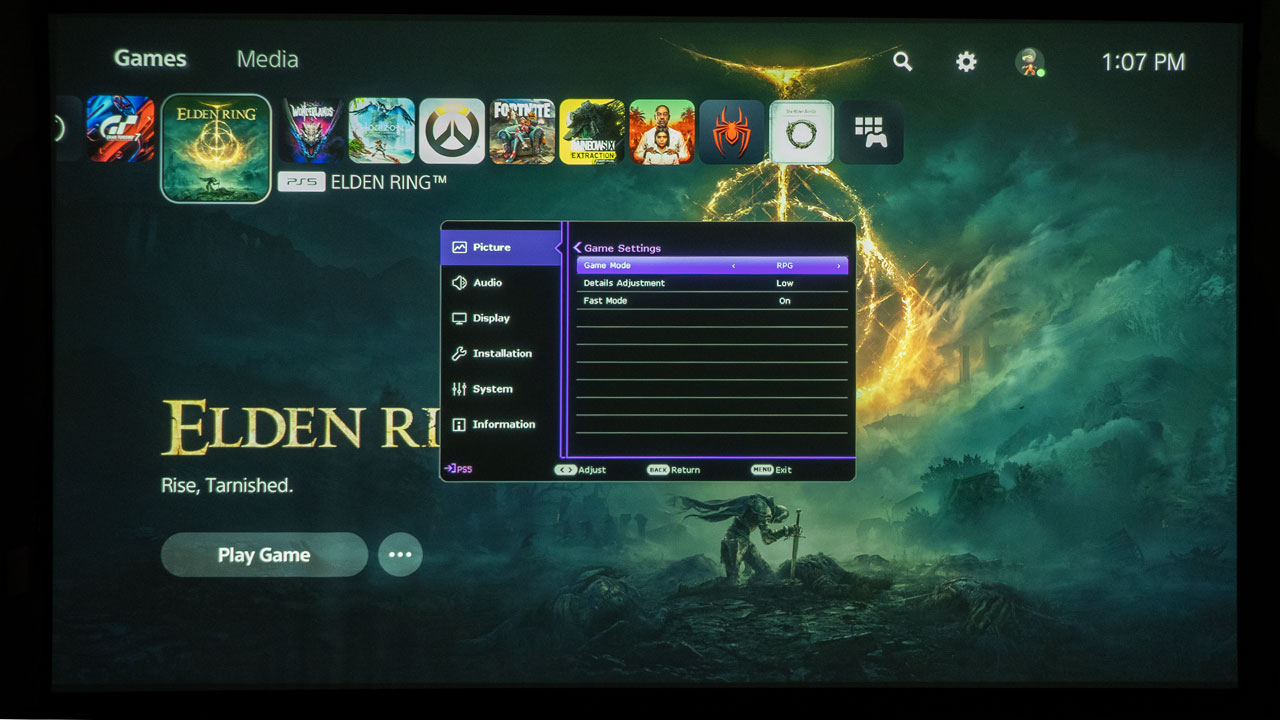The width and height of the screenshot is (1280, 720).
Task: Select the Details Adjustment row label
Action: point(624,283)
